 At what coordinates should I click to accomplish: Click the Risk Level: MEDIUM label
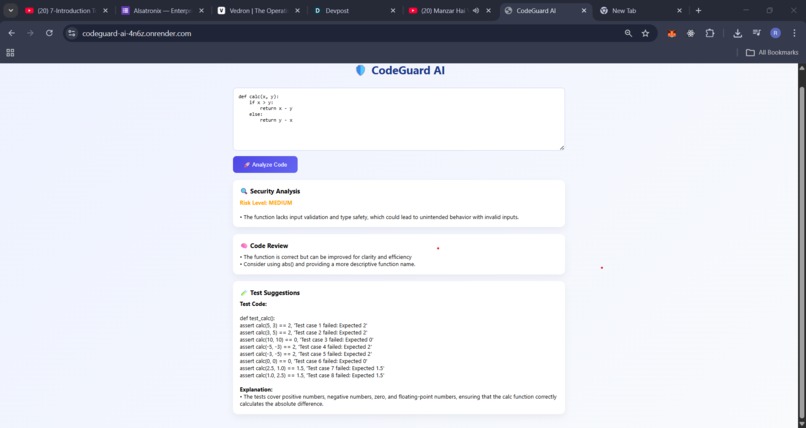[266, 203]
